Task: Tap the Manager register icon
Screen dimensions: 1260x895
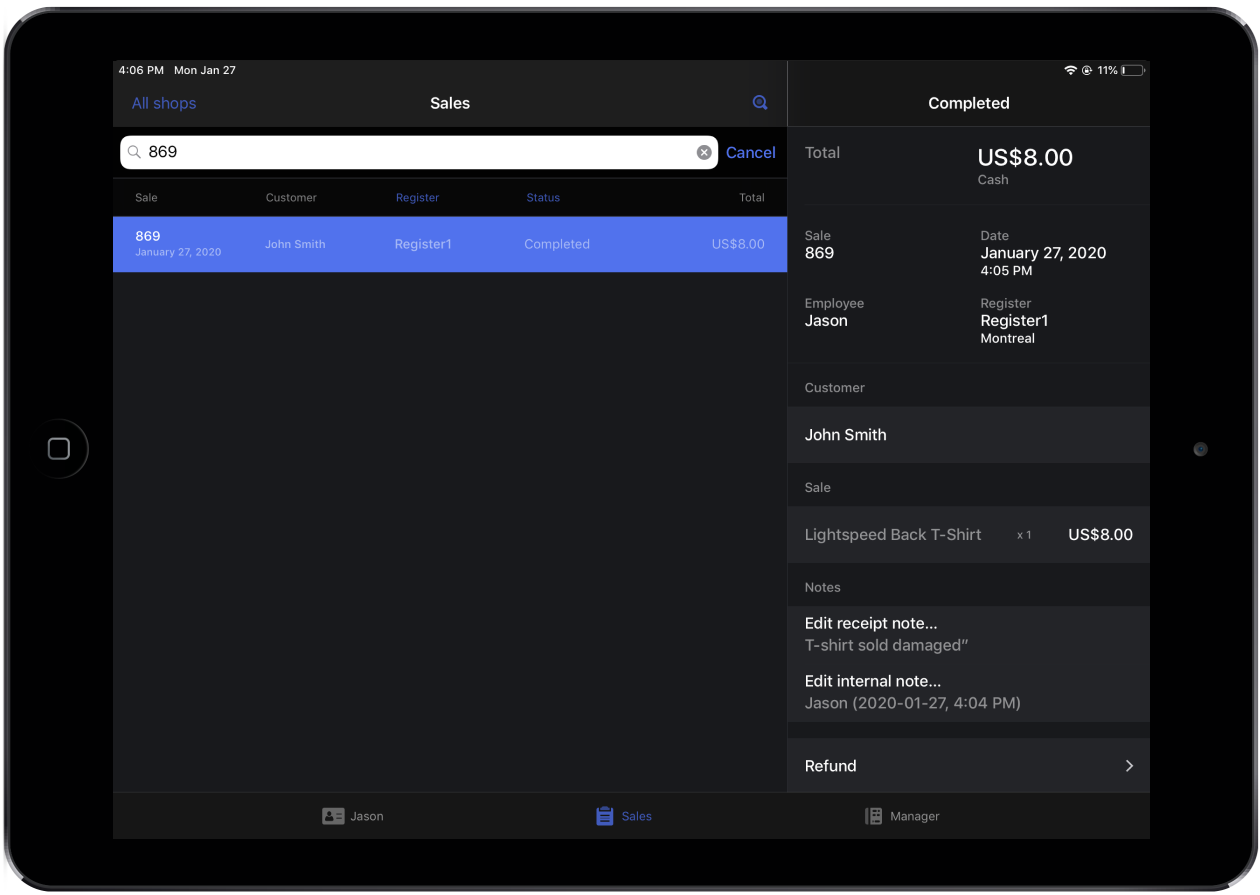Action: [x=873, y=816]
